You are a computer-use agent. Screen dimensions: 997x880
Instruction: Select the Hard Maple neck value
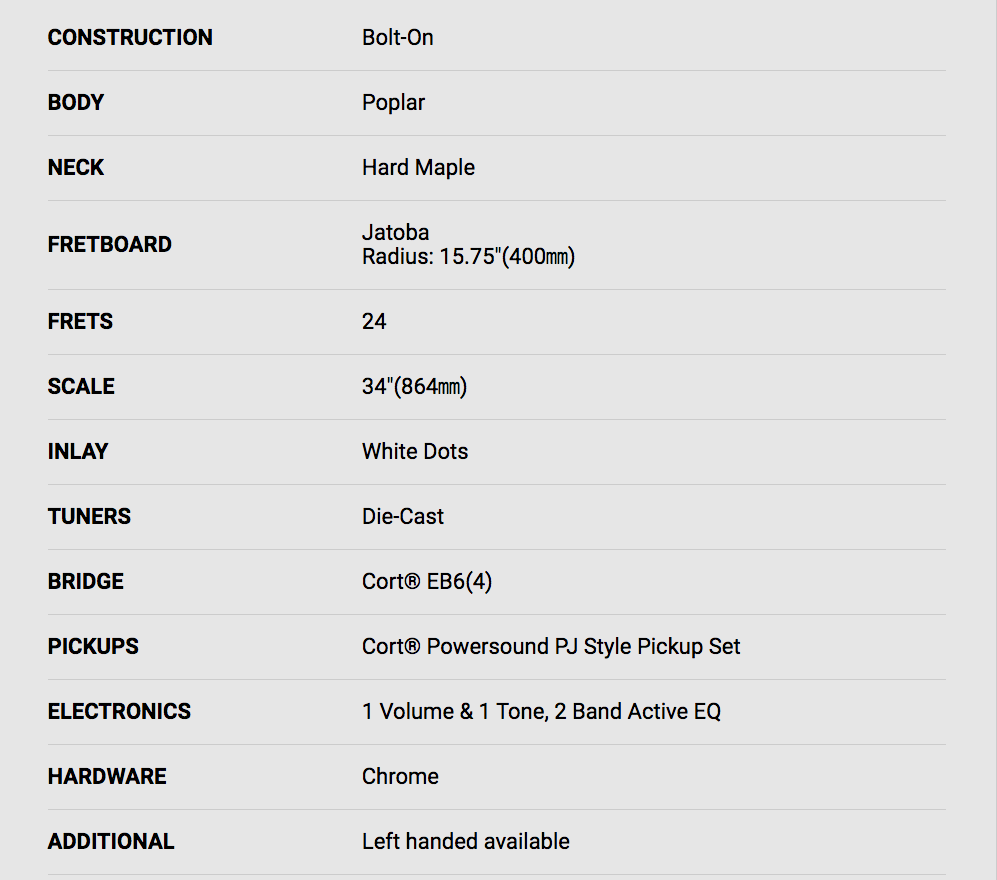pyautogui.click(x=418, y=168)
